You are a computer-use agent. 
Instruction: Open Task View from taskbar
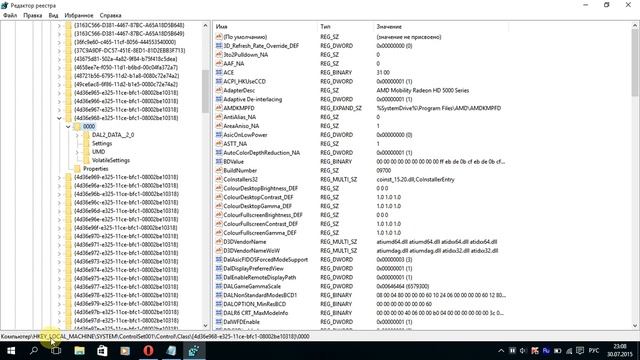point(56,351)
